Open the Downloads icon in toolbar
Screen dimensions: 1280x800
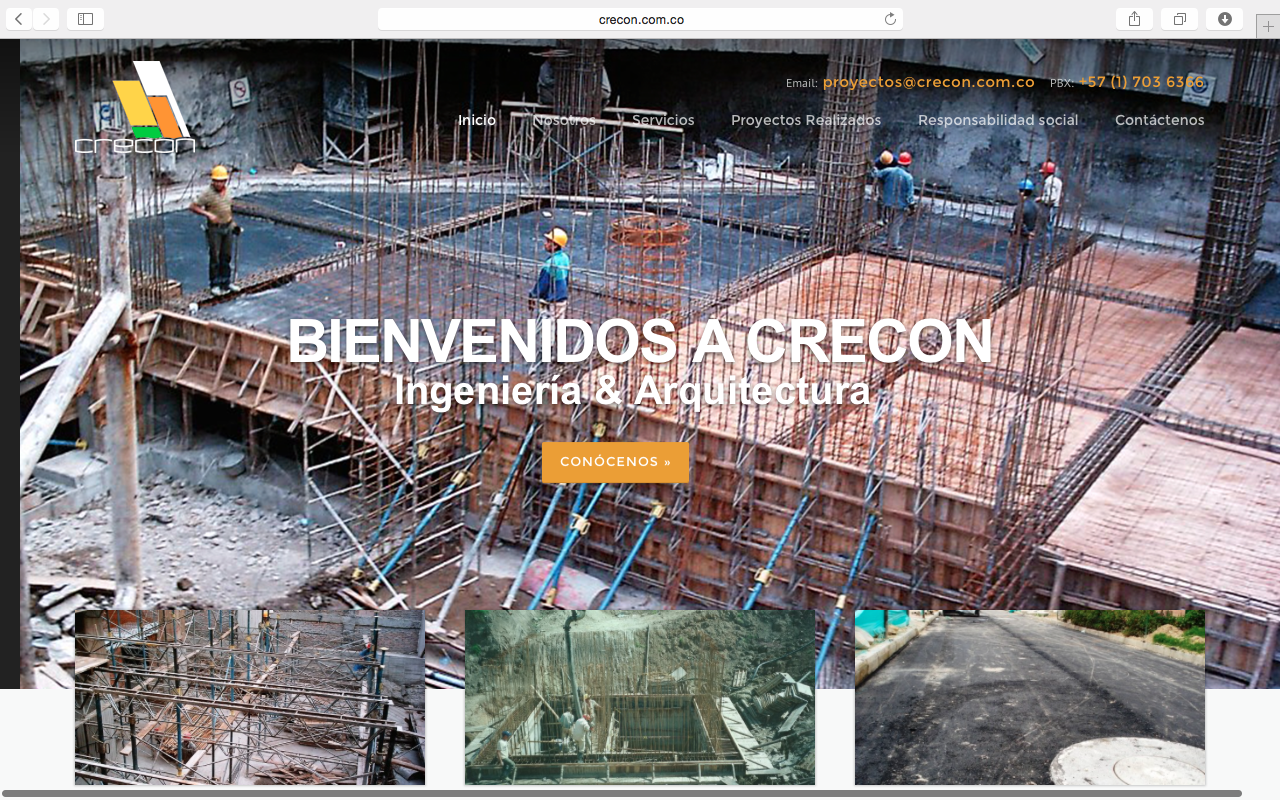click(1225, 19)
